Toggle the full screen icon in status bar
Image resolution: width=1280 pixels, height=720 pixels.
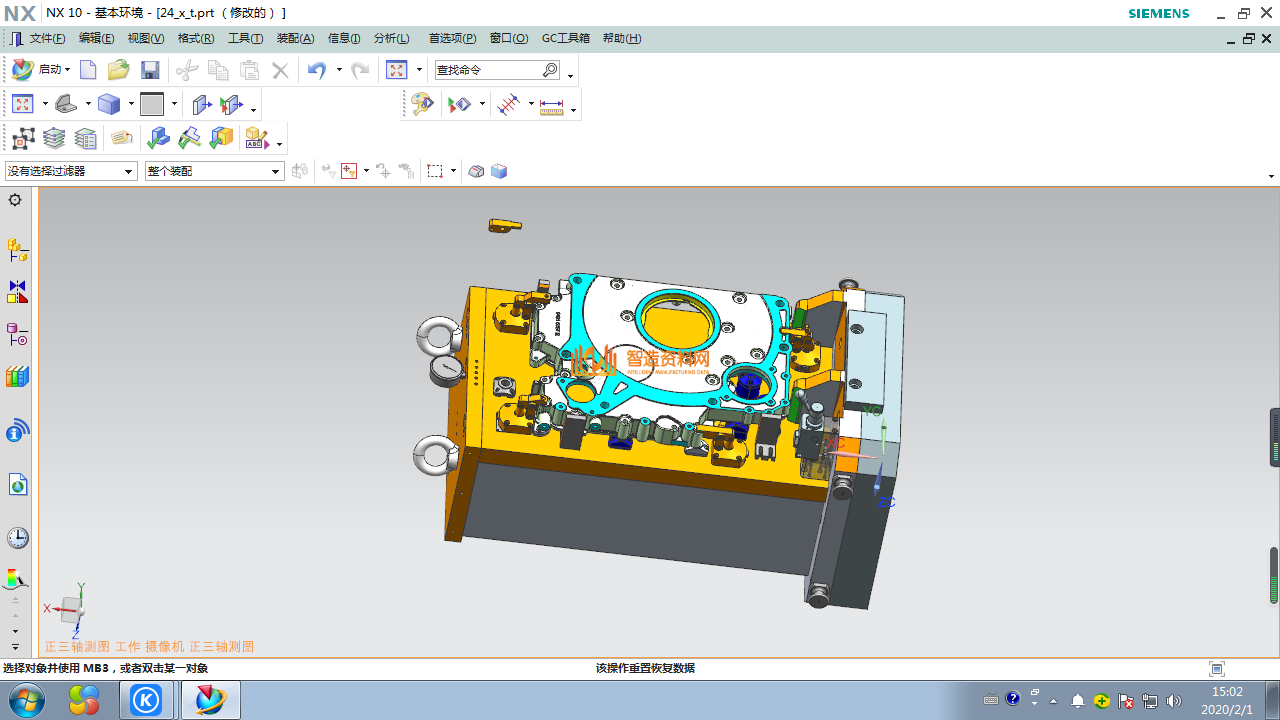[x=1217, y=669]
